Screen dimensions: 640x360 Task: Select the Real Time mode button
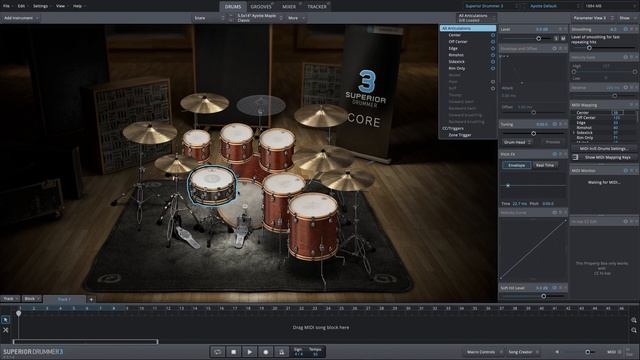coord(544,165)
